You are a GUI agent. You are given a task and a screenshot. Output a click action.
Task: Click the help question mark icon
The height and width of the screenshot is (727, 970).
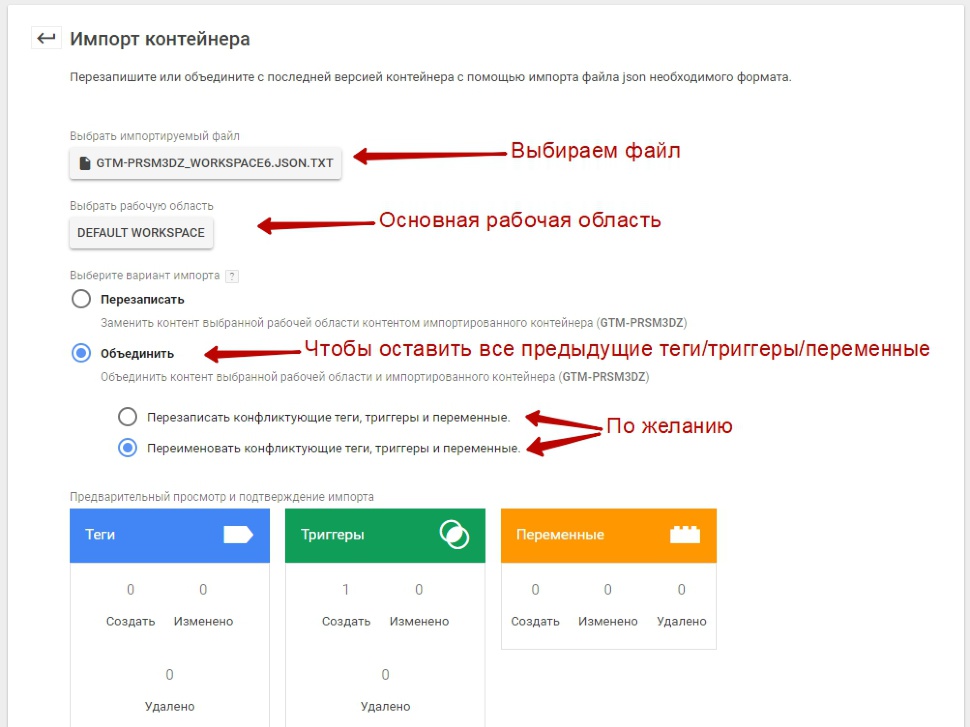tap(232, 276)
